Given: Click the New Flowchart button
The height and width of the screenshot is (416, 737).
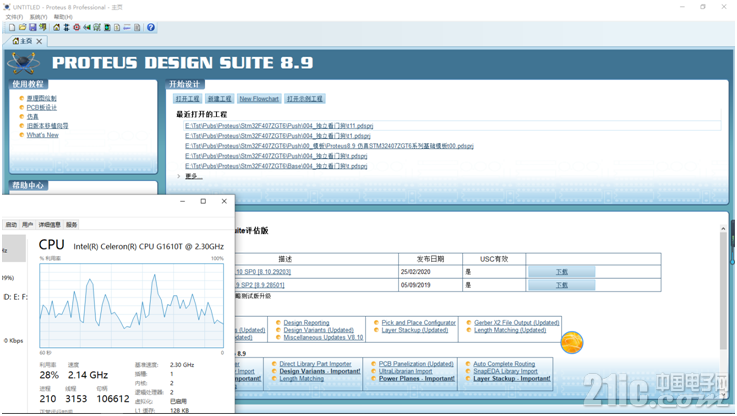Looking at the screenshot, I should (x=259, y=99).
